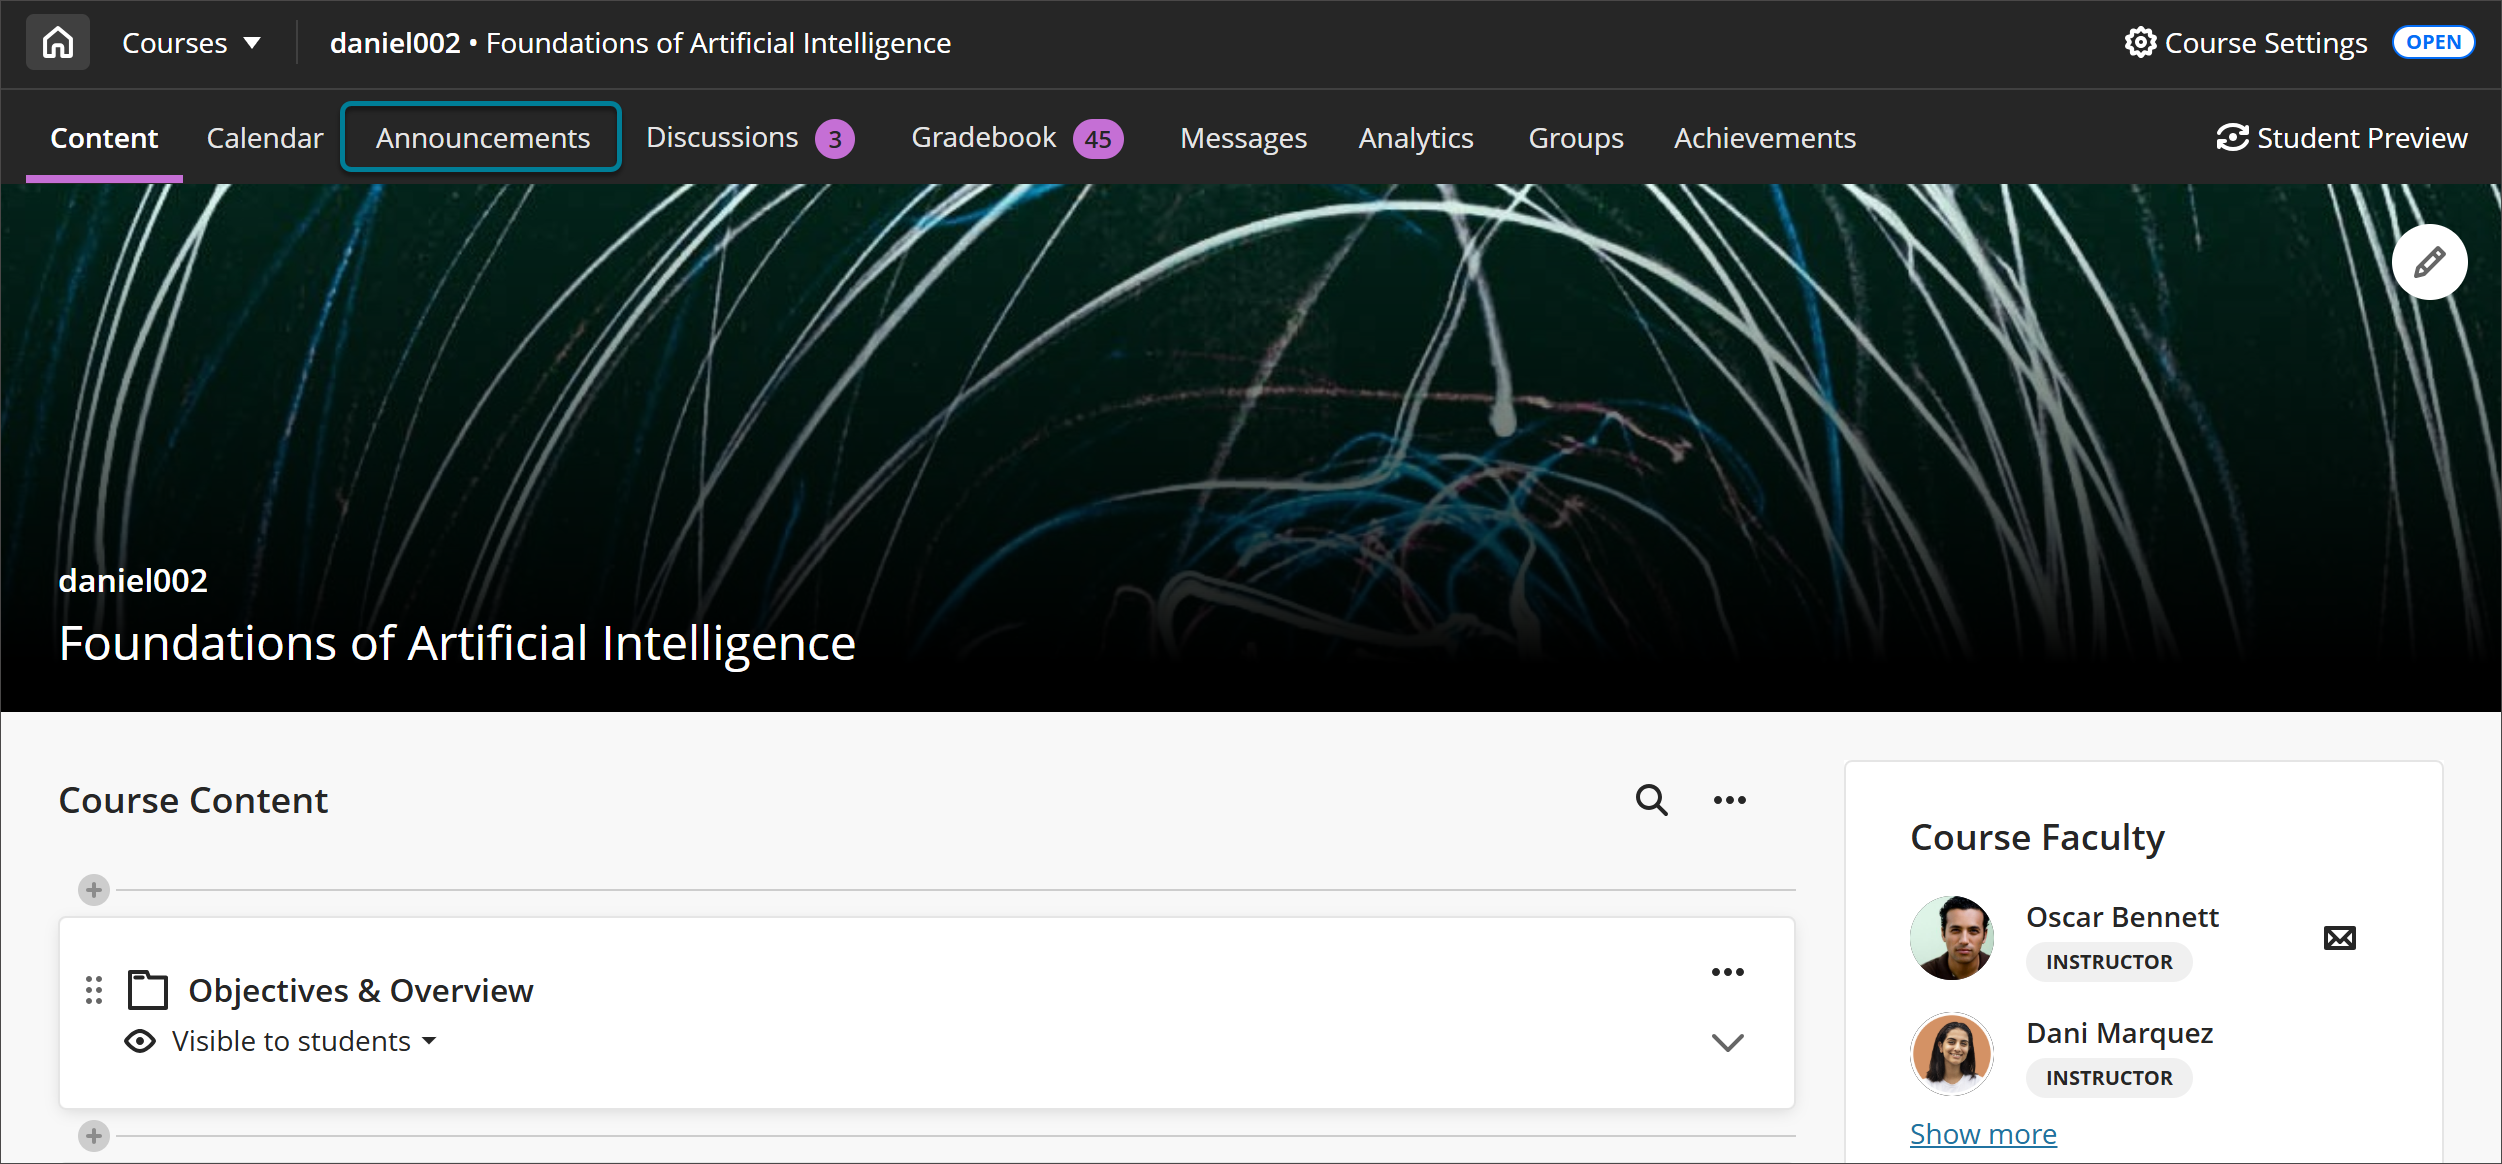Screen dimensions: 2502x1164
Task: Open the Course Content ellipsis menu
Action: [1728, 800]
